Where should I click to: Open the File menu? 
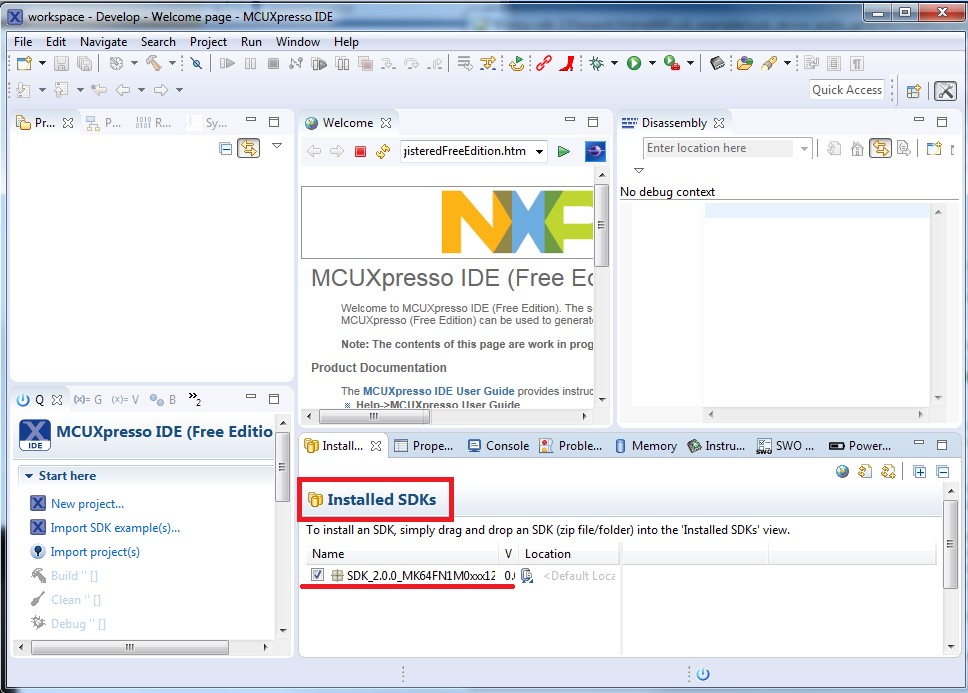pyautogui.click(x=23, y=42)
